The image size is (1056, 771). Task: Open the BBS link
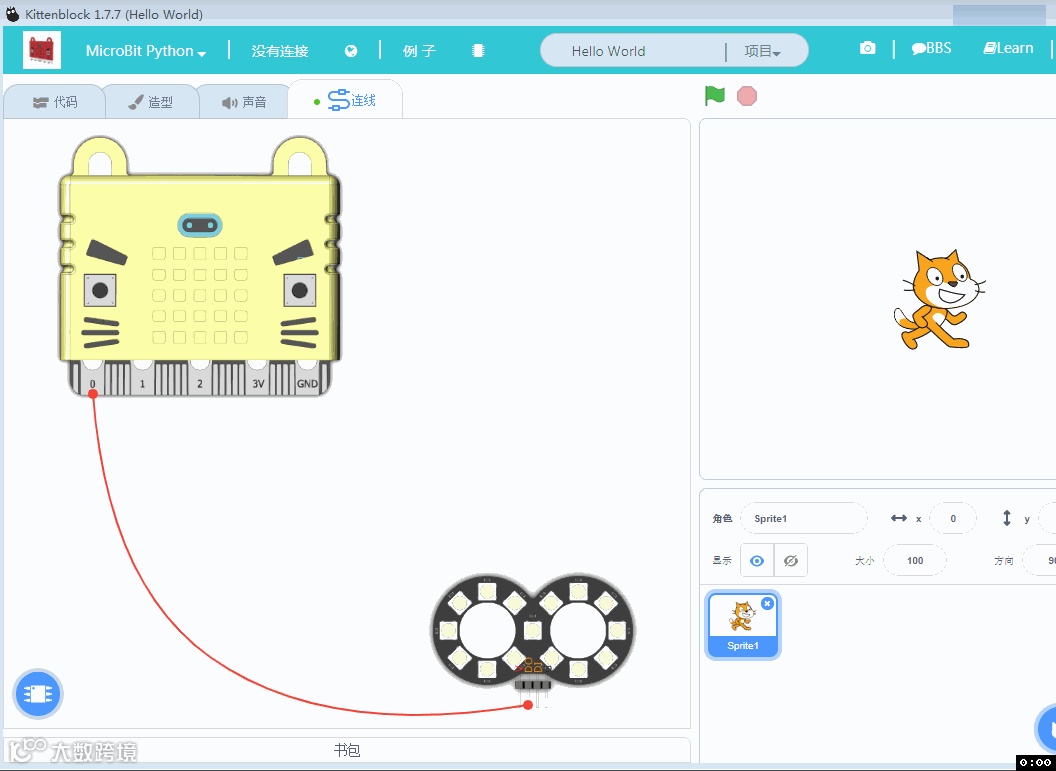click(x=931, y=48)
